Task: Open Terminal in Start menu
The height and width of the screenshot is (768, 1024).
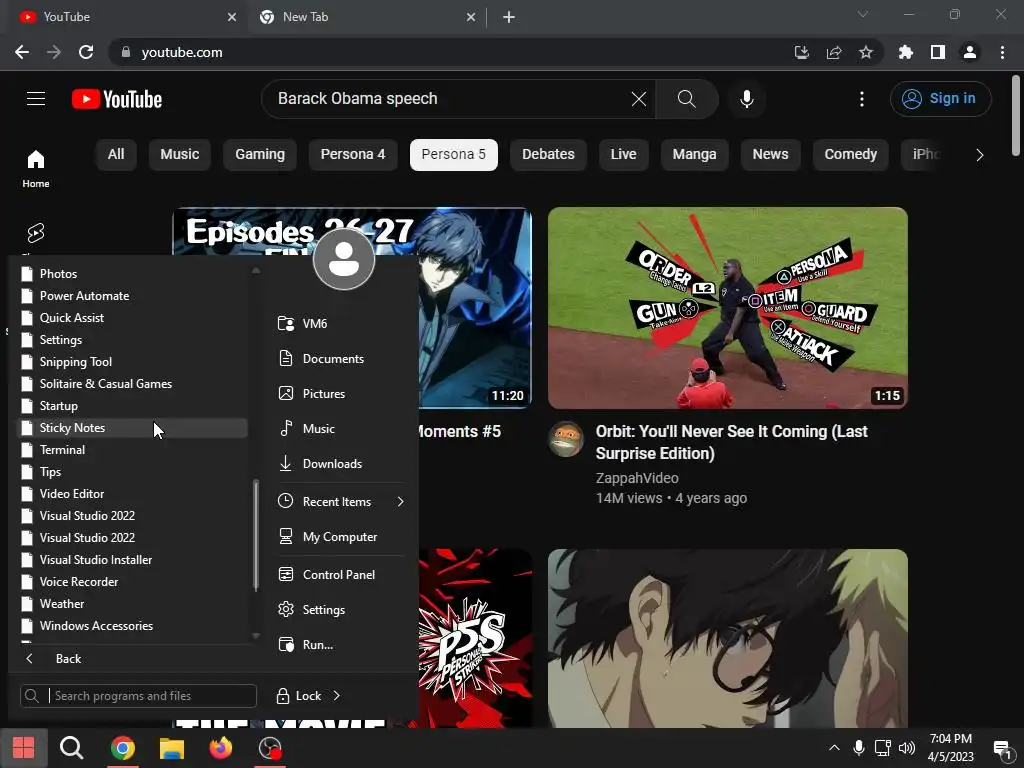Action: (131, 450)
